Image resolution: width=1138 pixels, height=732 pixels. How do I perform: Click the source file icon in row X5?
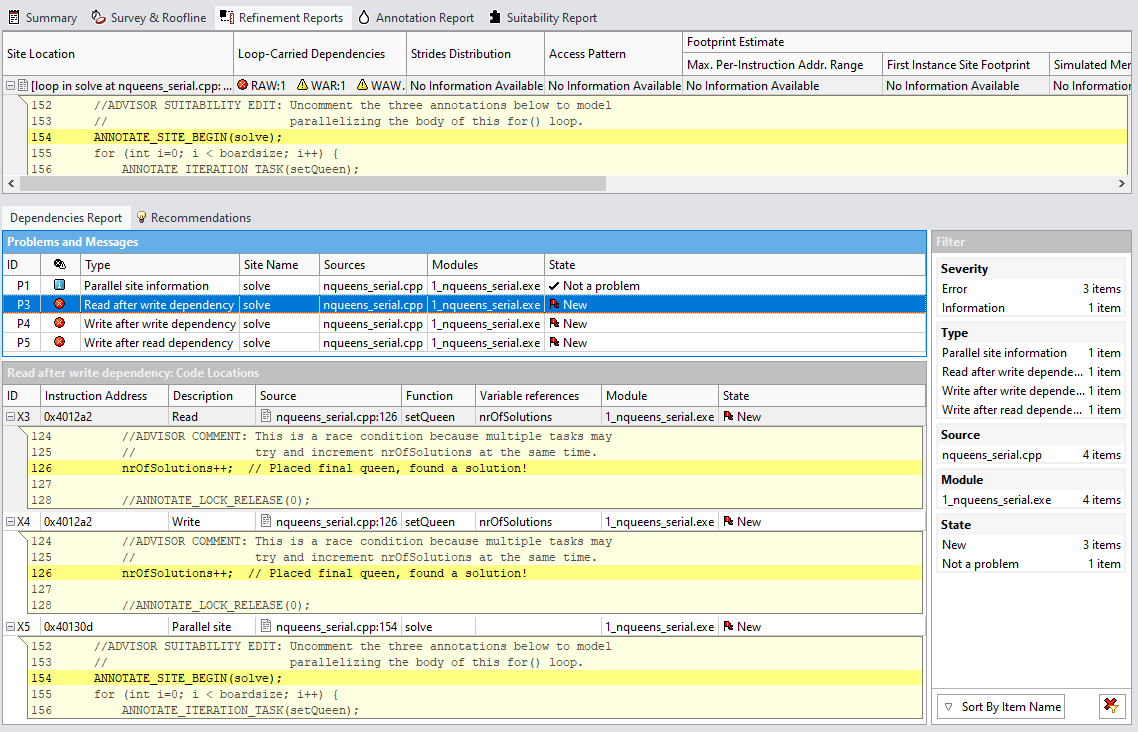coord(266,626)
